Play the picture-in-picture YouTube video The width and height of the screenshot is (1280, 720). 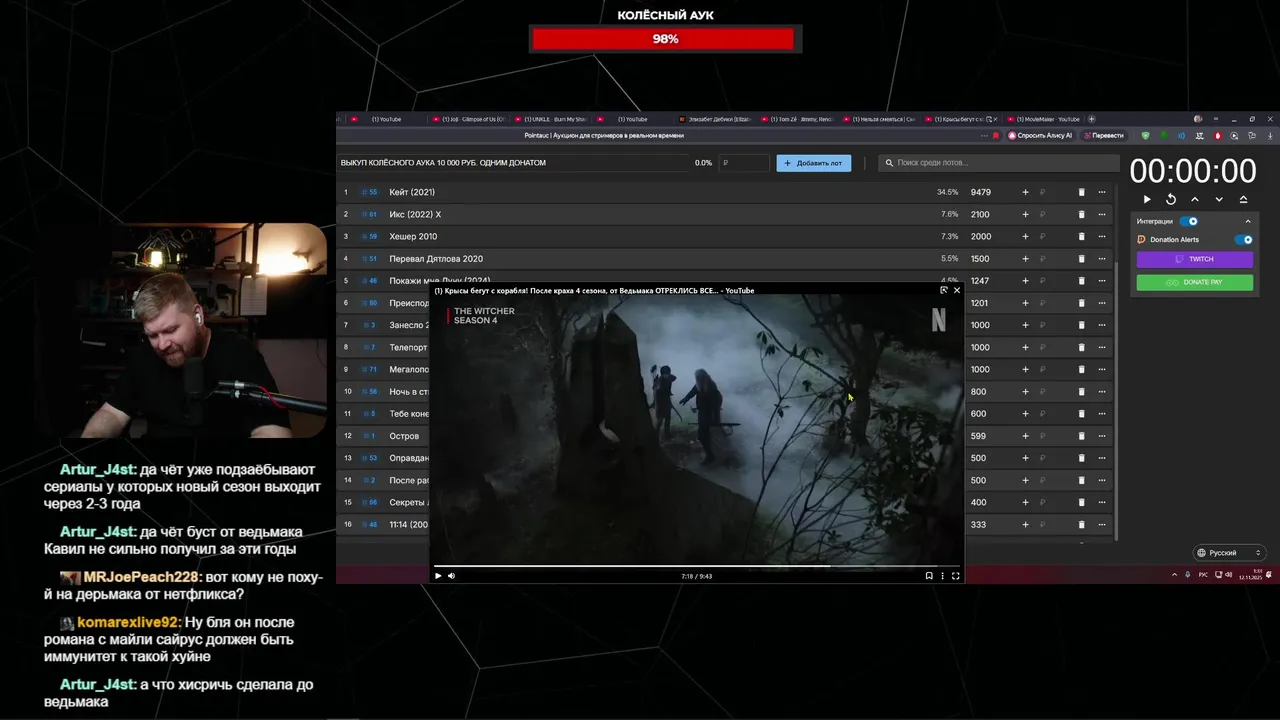[438, 576]
